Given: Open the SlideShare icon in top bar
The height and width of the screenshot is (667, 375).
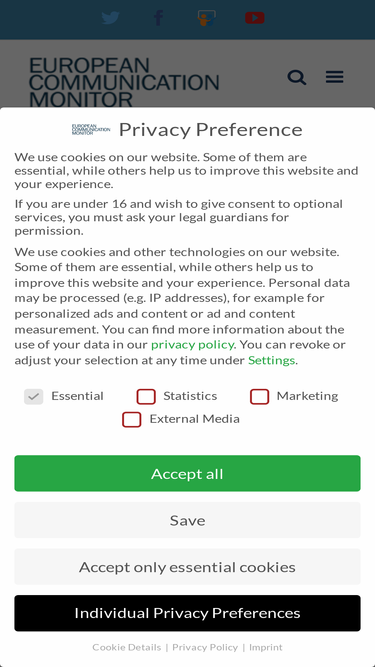Looking at the screenshot, I should coord(207,18).
